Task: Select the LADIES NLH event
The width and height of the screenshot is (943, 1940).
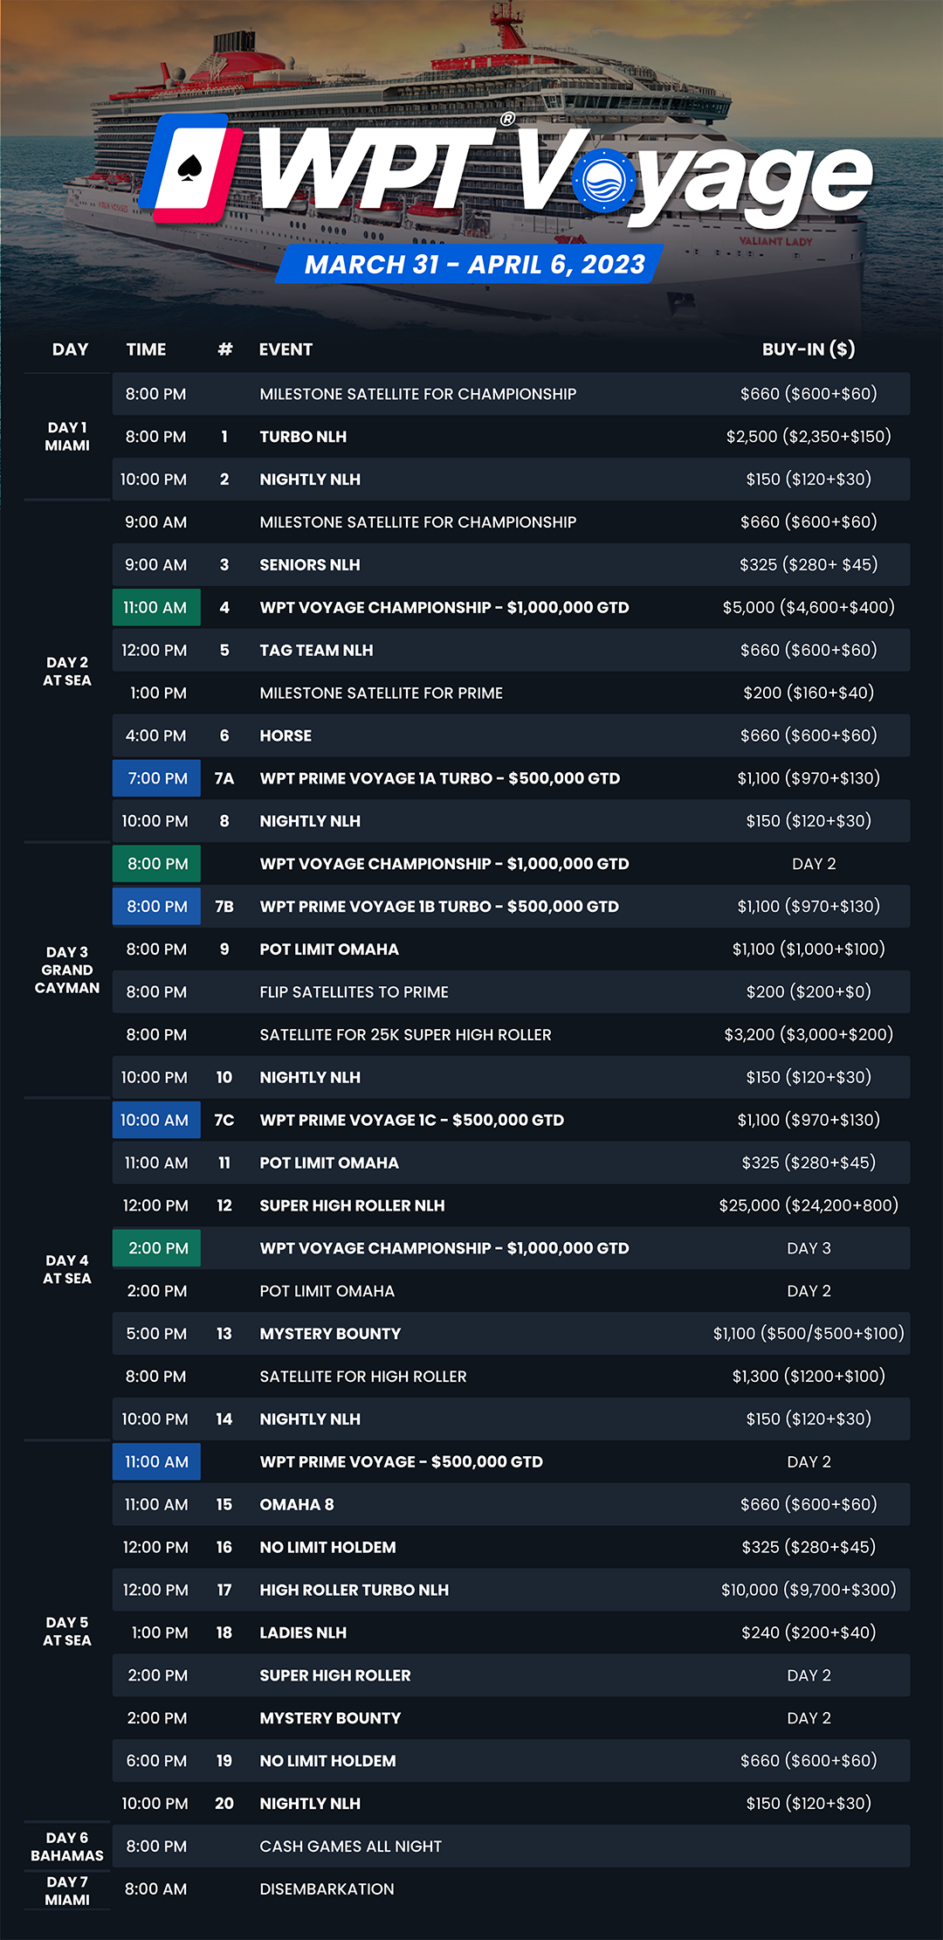Action: [303, 1633]
